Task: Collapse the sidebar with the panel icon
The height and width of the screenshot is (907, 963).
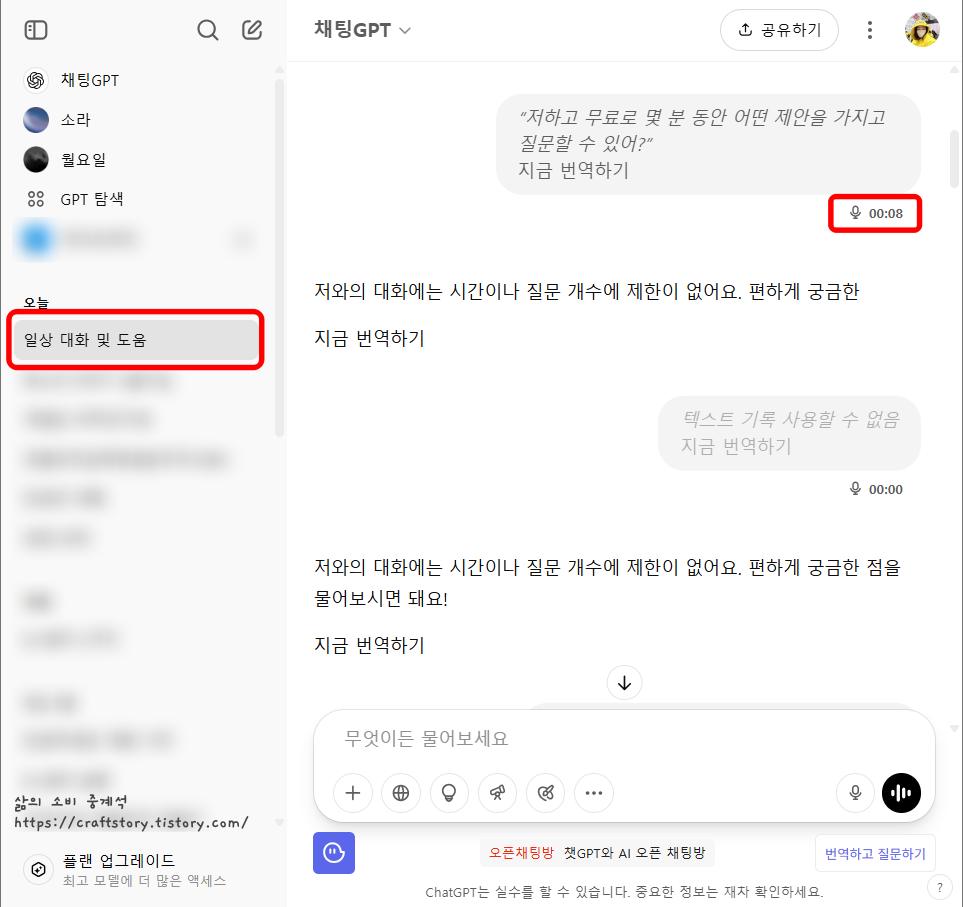Action: pyautogui.click(x=36, y=29)
